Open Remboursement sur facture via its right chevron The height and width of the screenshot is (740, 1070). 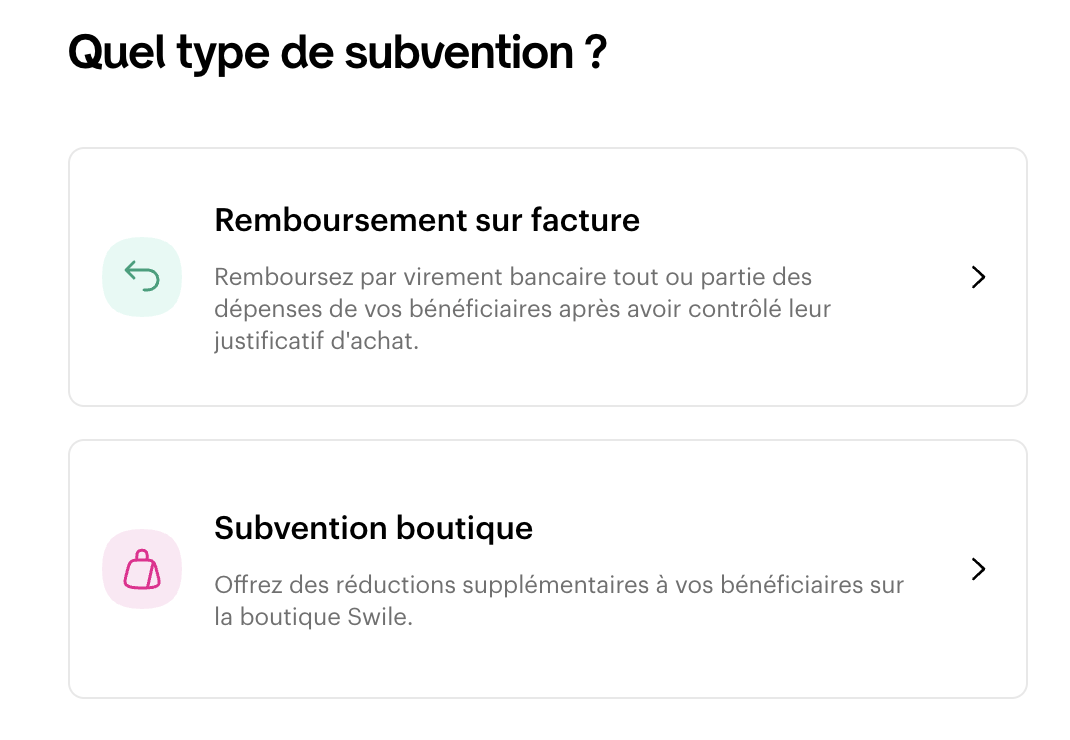click(978, 277)
